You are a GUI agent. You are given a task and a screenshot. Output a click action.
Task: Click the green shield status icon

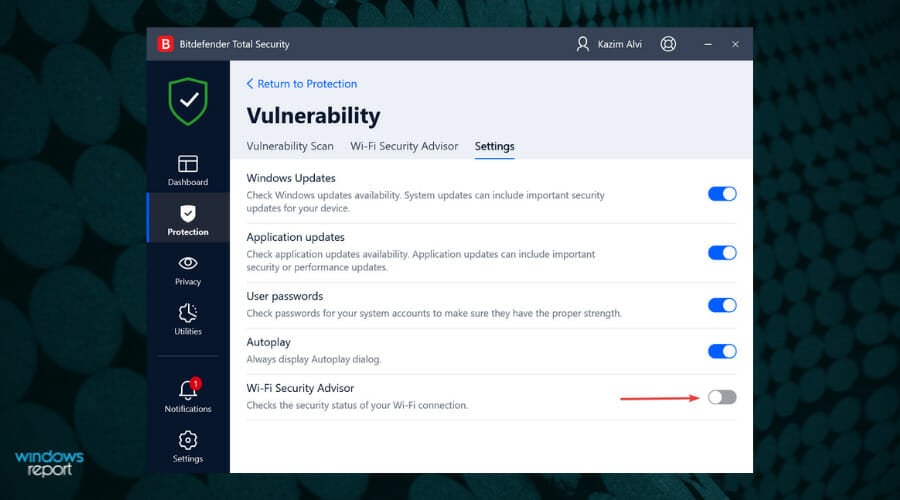pyautogui.click(x=188, y=101)
